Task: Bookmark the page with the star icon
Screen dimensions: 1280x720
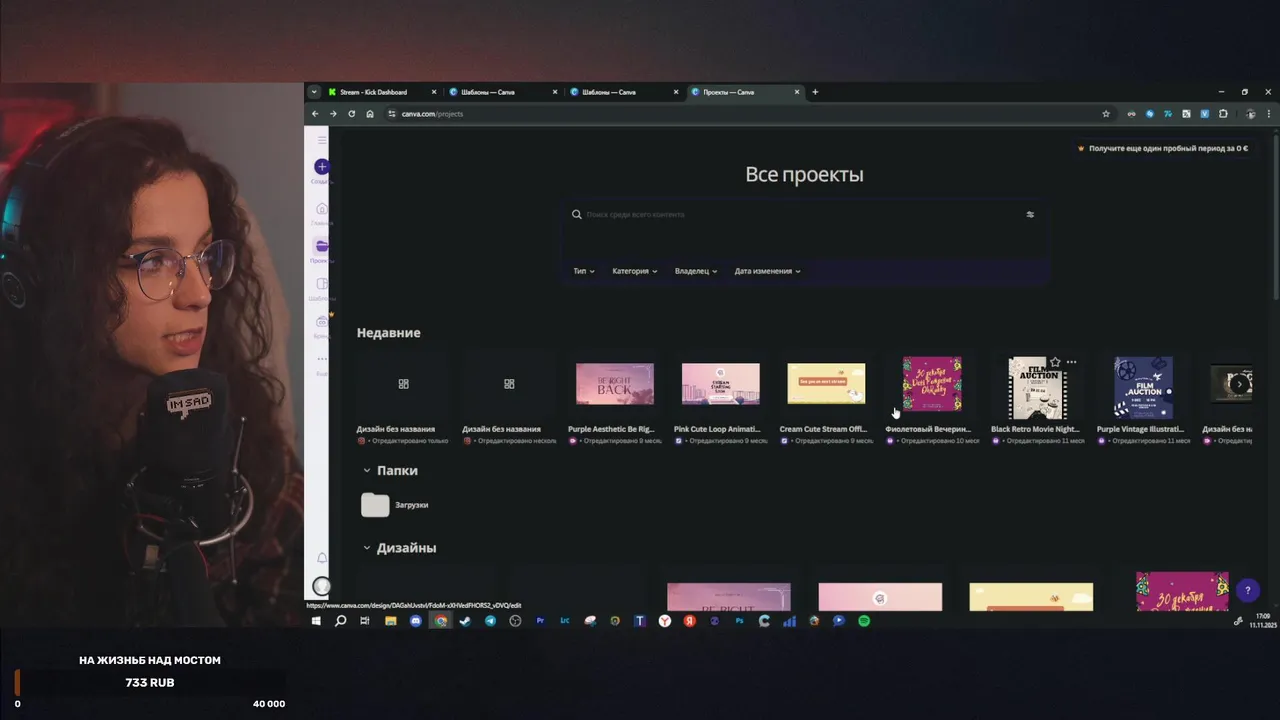Action: (x=1106, y=114)
